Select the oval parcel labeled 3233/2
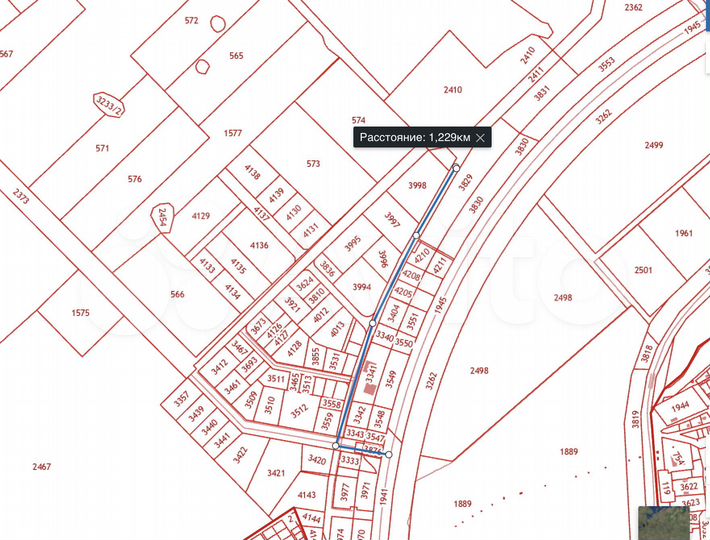 click(x=109, y=104)
